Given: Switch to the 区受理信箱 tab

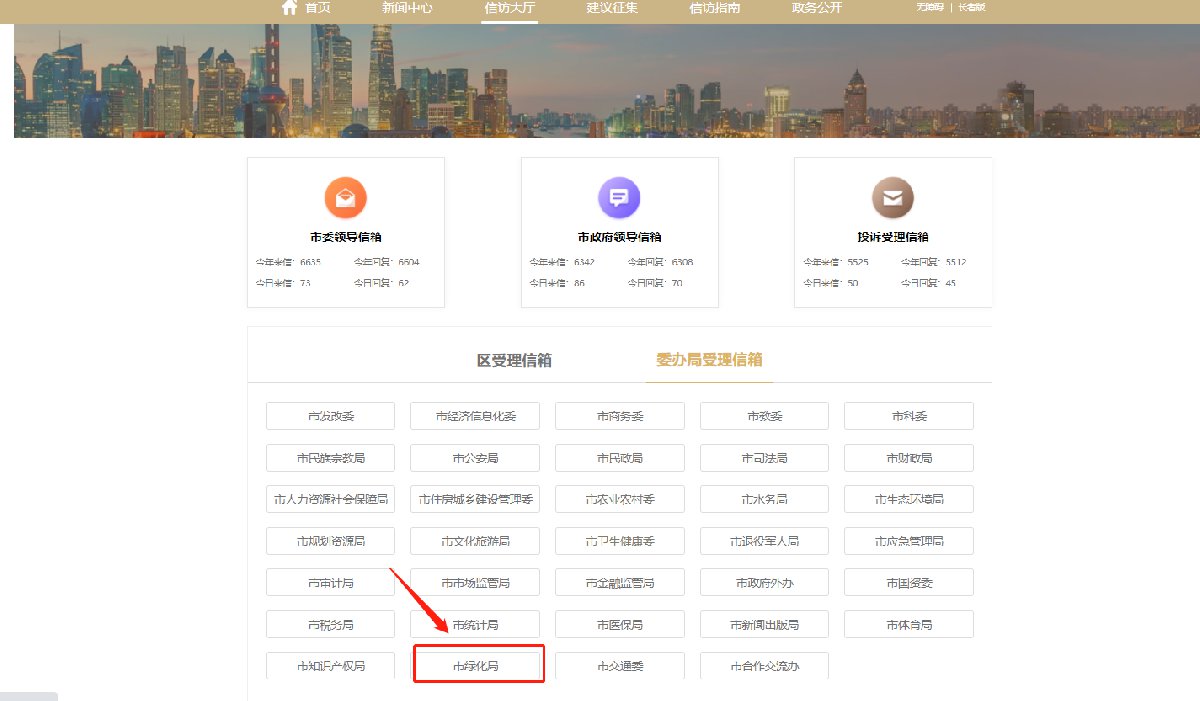Looking at the screenshot, I should pyautogui.click(x=514, y=360).
